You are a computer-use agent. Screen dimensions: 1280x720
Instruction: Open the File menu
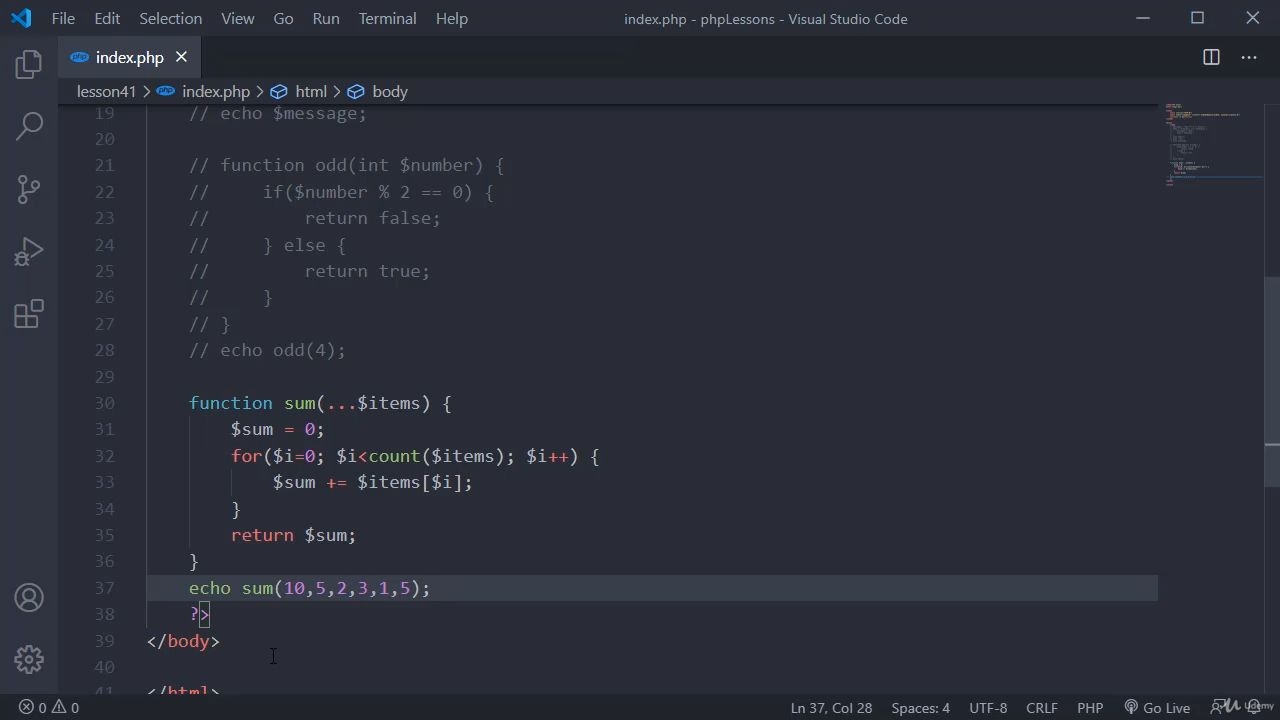tap(63, 18)
